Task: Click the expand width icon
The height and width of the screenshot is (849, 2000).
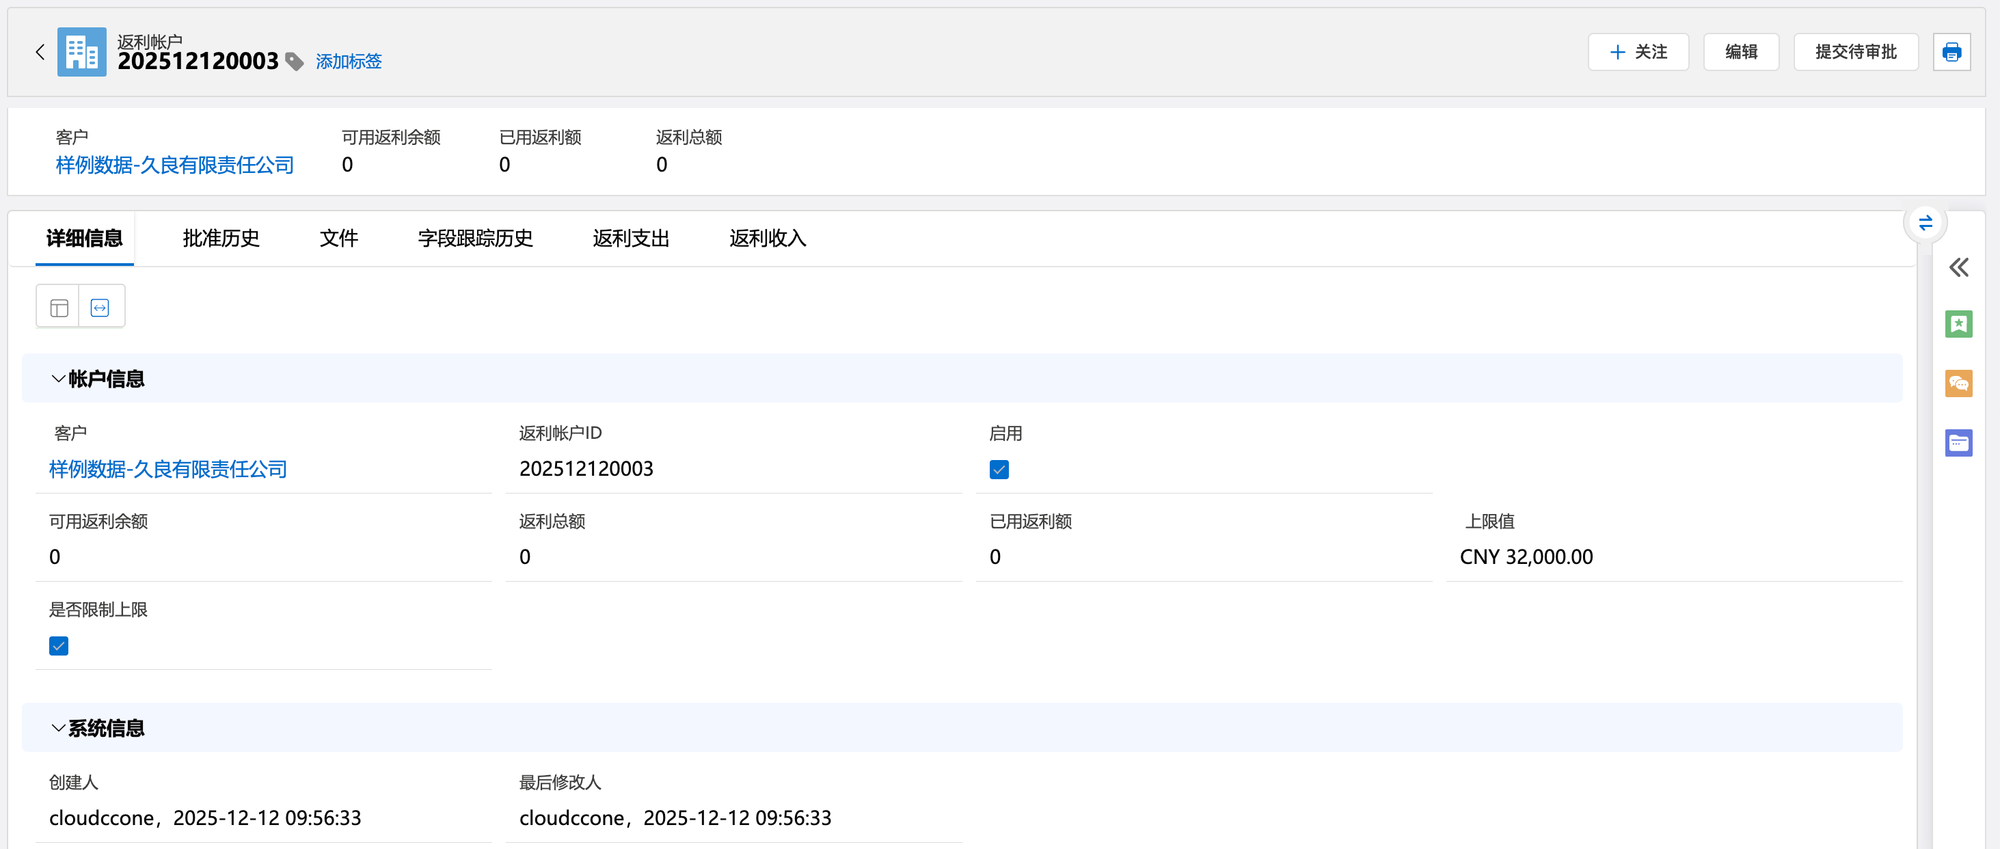Action: [x=100, y=307]
